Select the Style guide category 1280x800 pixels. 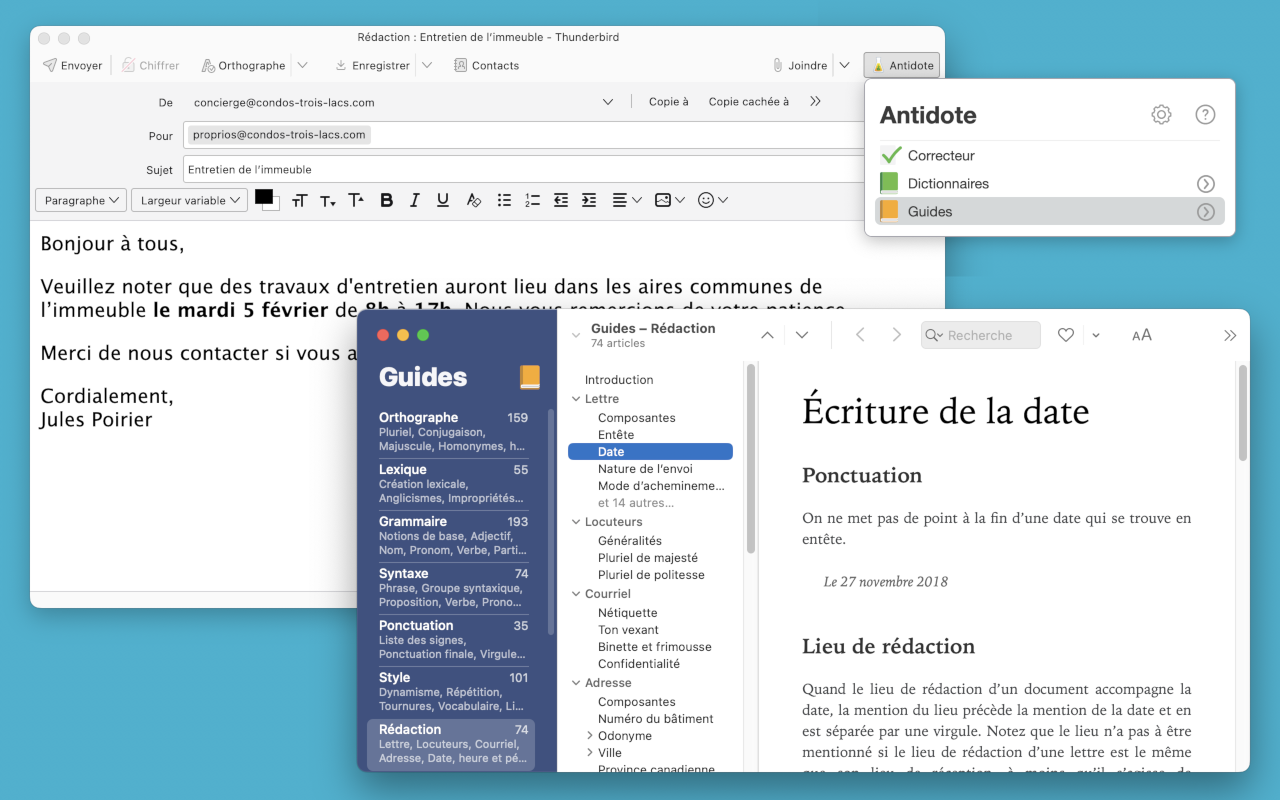point(453,692)
